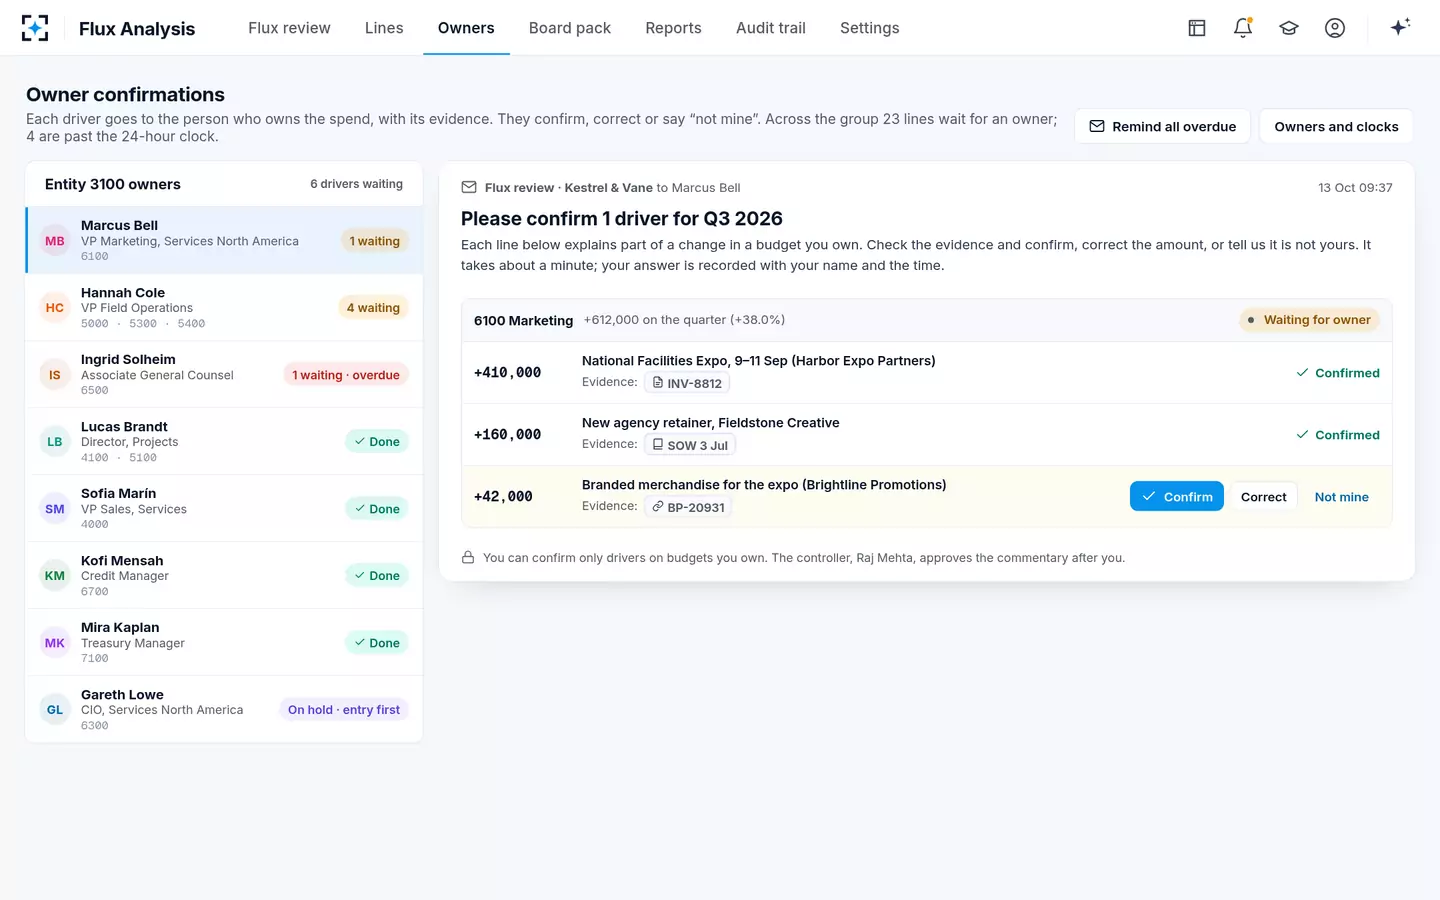
Task: Click the LB avatar for Lucas Brandt
Action: click(x=55, y=442)
